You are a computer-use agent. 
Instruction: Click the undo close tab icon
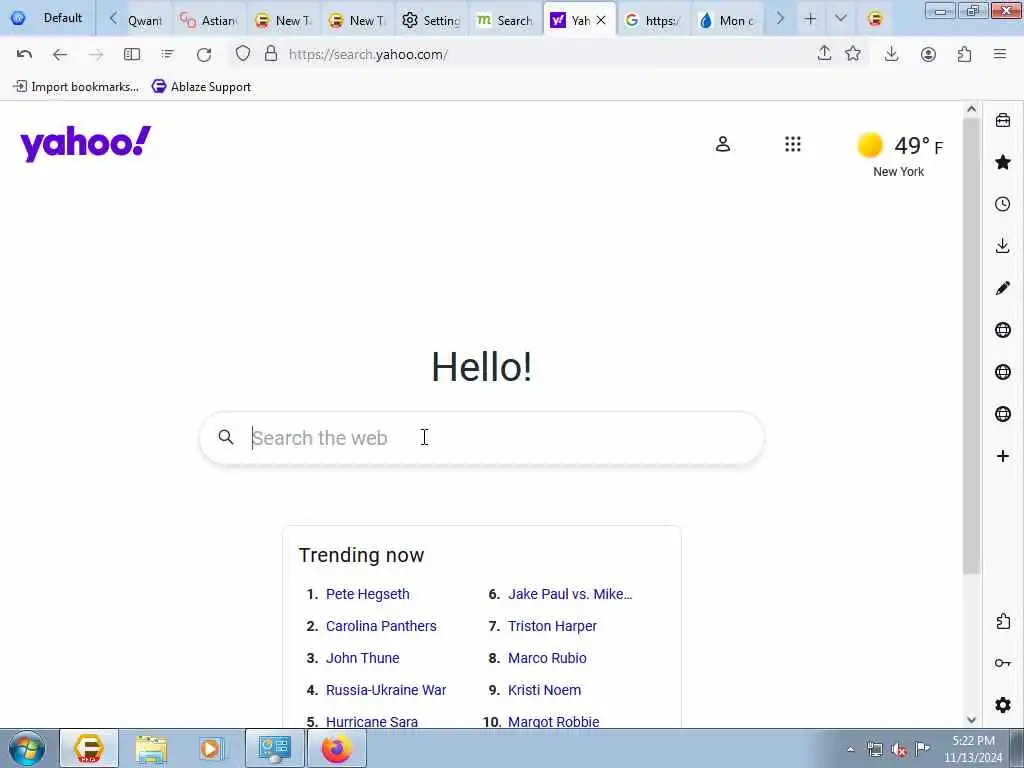click(x=24, y=54)
